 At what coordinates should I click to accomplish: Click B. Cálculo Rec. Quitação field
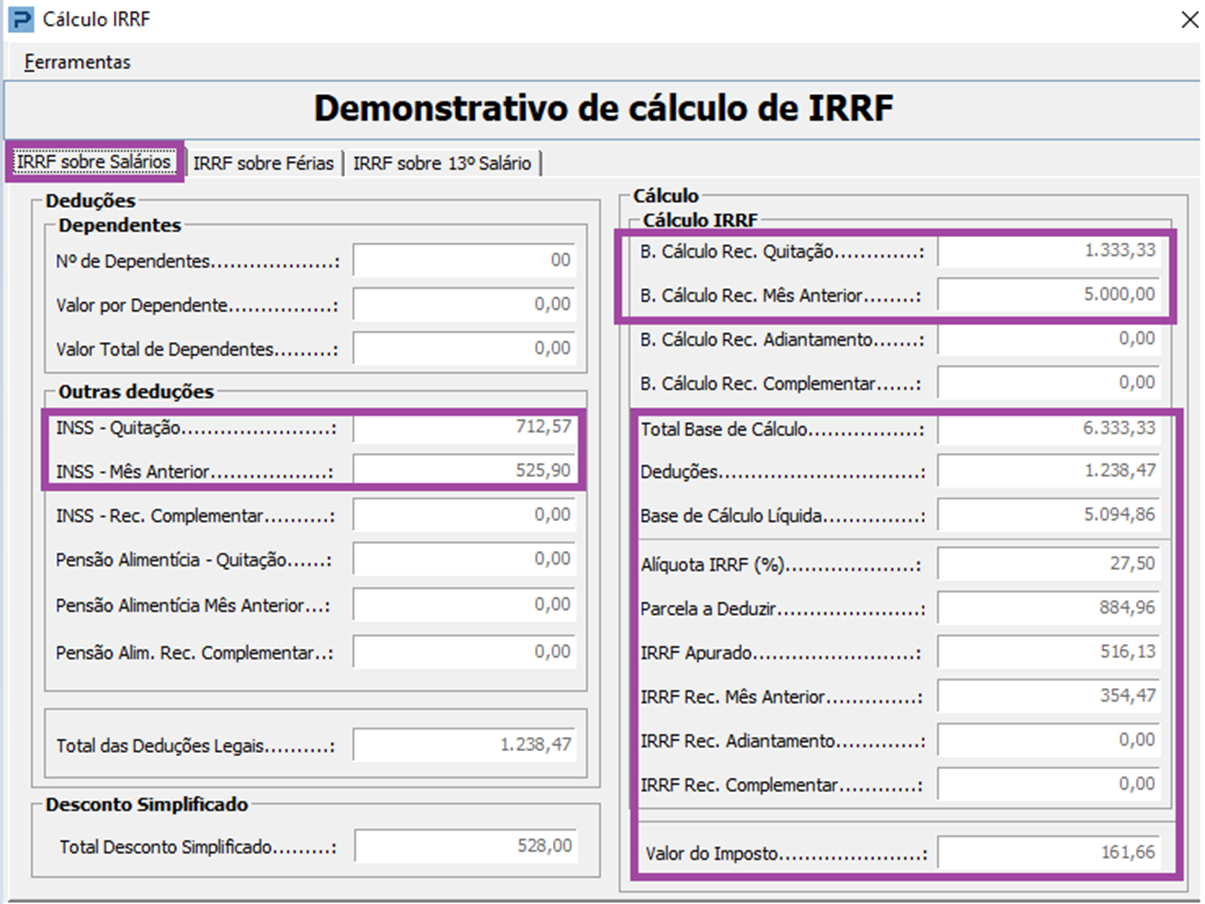pyautogui.click(x=1050, y=251)
